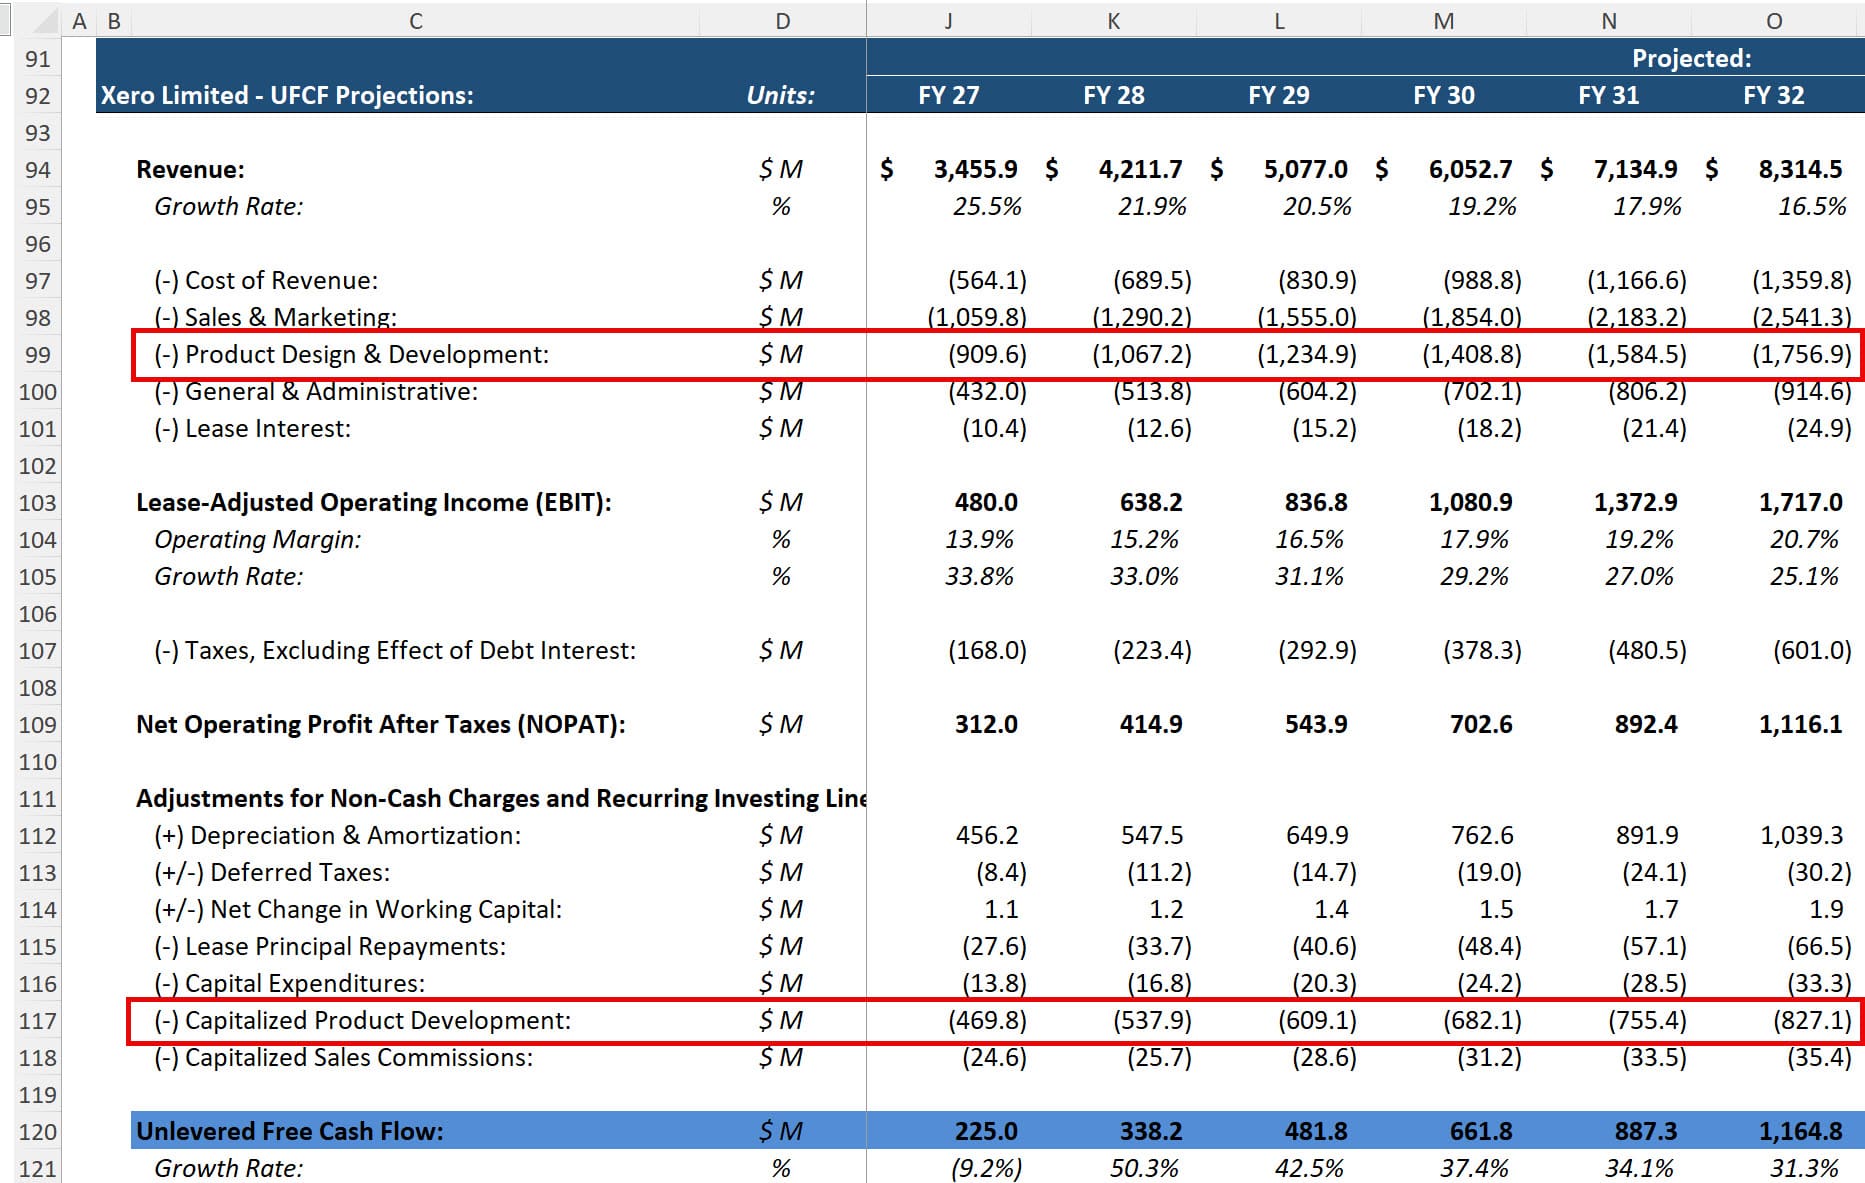Select column O header

pyautogui.click(x=1773, y=21)
